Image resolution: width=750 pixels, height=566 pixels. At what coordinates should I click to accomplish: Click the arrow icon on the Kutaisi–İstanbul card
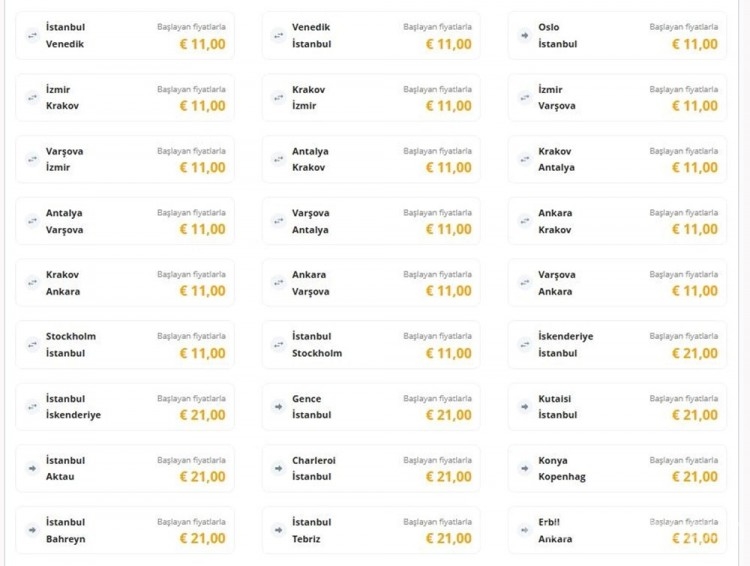tap(524, 407)
